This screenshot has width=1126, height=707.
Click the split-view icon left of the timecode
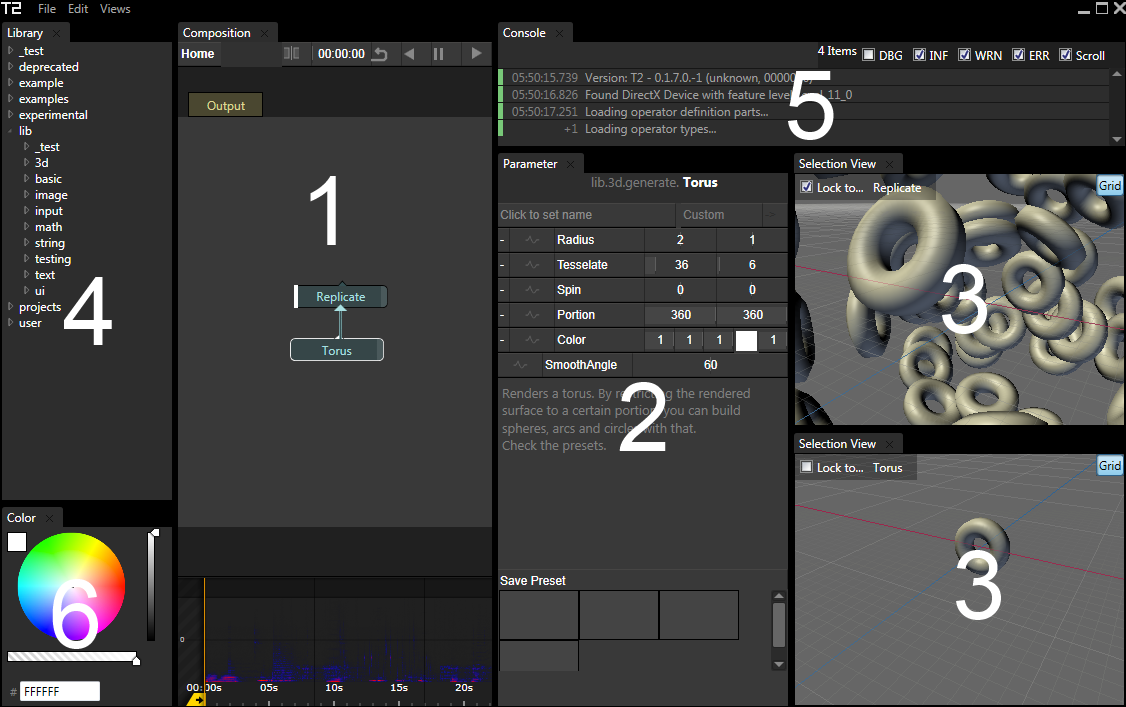289,53
